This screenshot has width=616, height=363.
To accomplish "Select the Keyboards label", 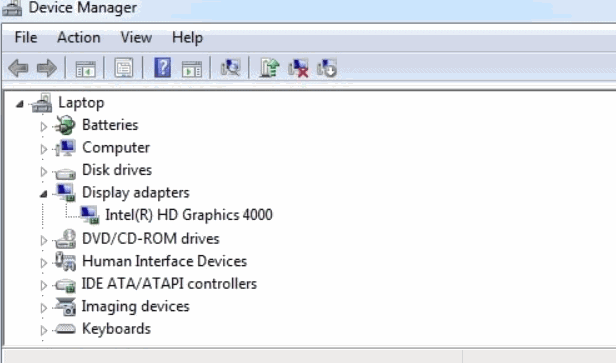I will click(116, 329).
